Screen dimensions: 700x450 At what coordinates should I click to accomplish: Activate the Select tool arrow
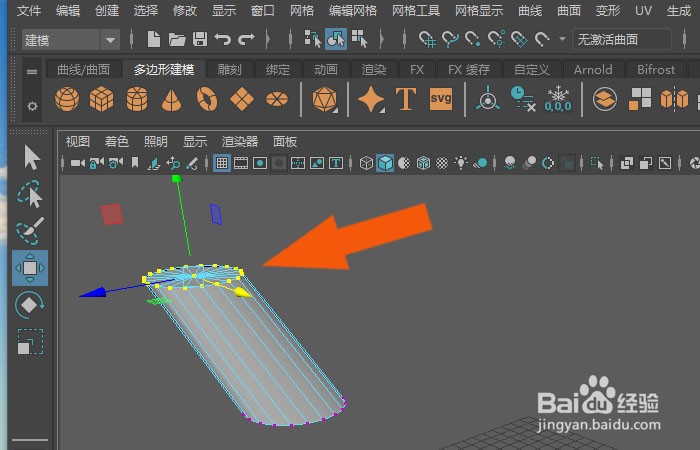tap(31, 157)
